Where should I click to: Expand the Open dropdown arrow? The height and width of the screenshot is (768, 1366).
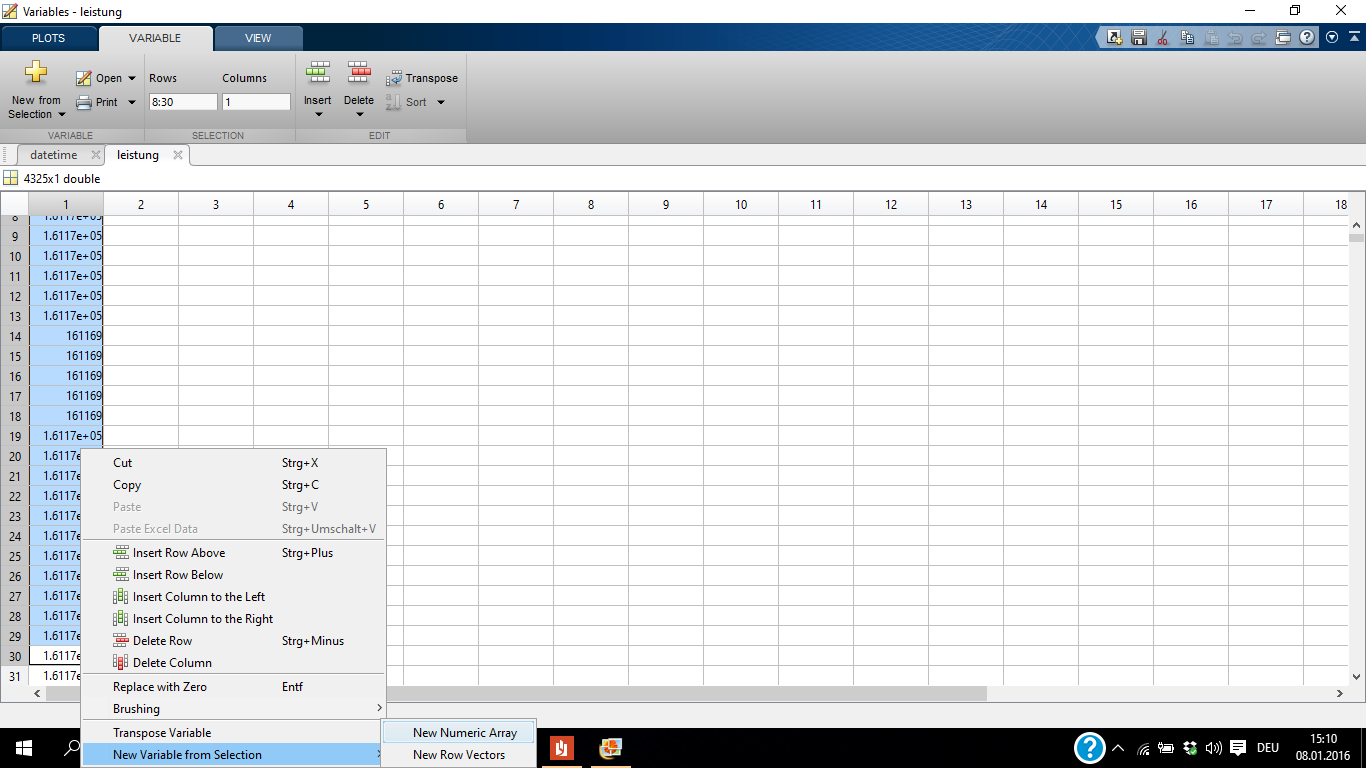[x=132, y=78]
